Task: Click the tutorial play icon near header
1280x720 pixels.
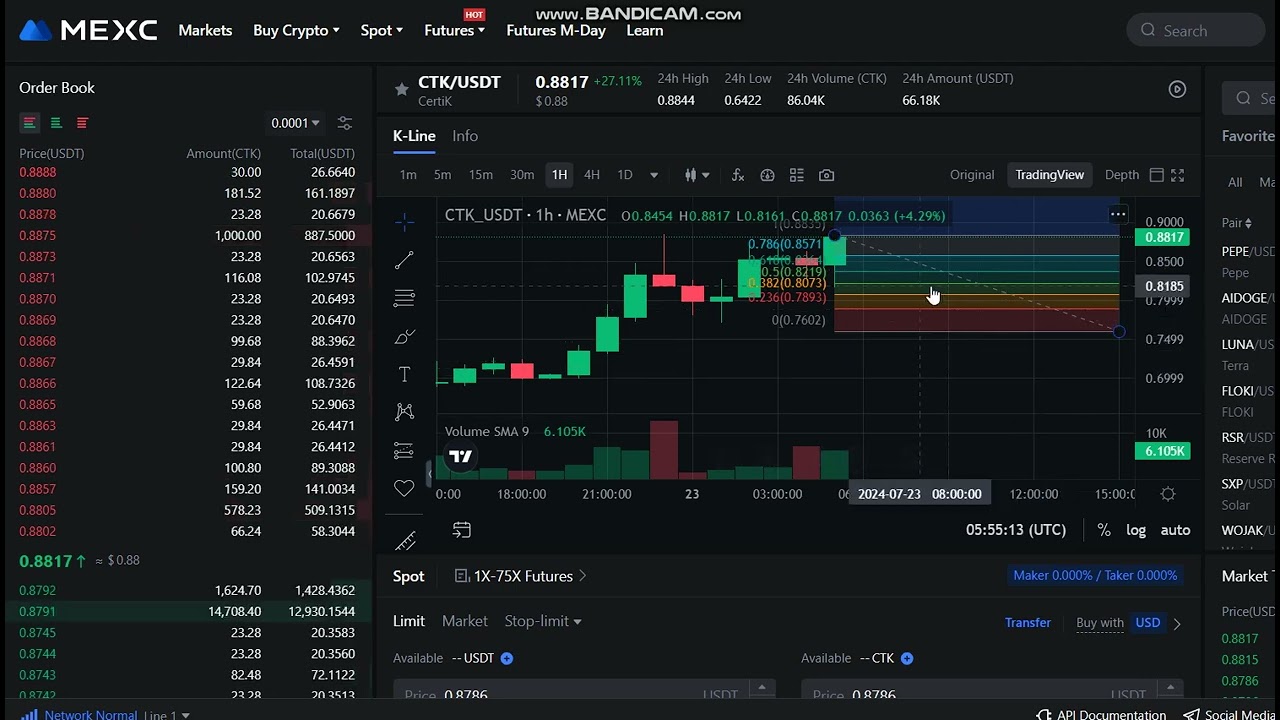Action: pyautogui.click(x=1177, y=89)
